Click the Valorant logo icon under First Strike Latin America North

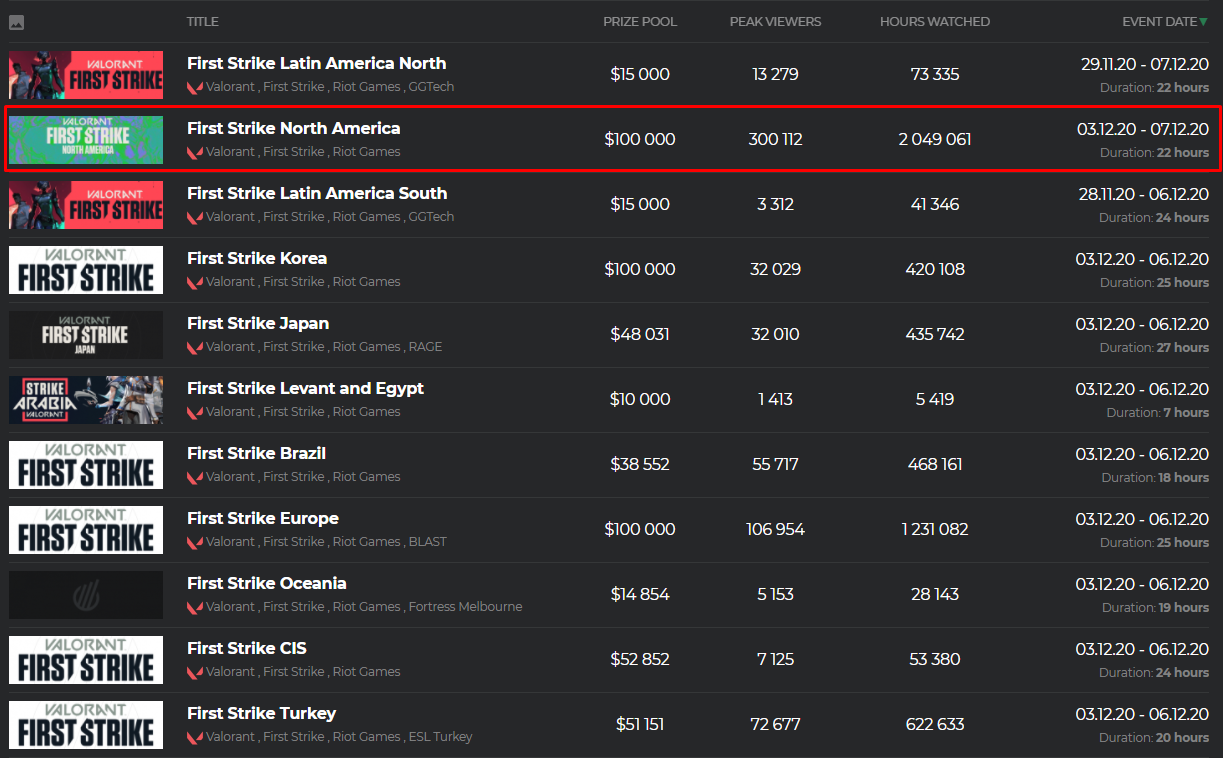tap(195, 87)
